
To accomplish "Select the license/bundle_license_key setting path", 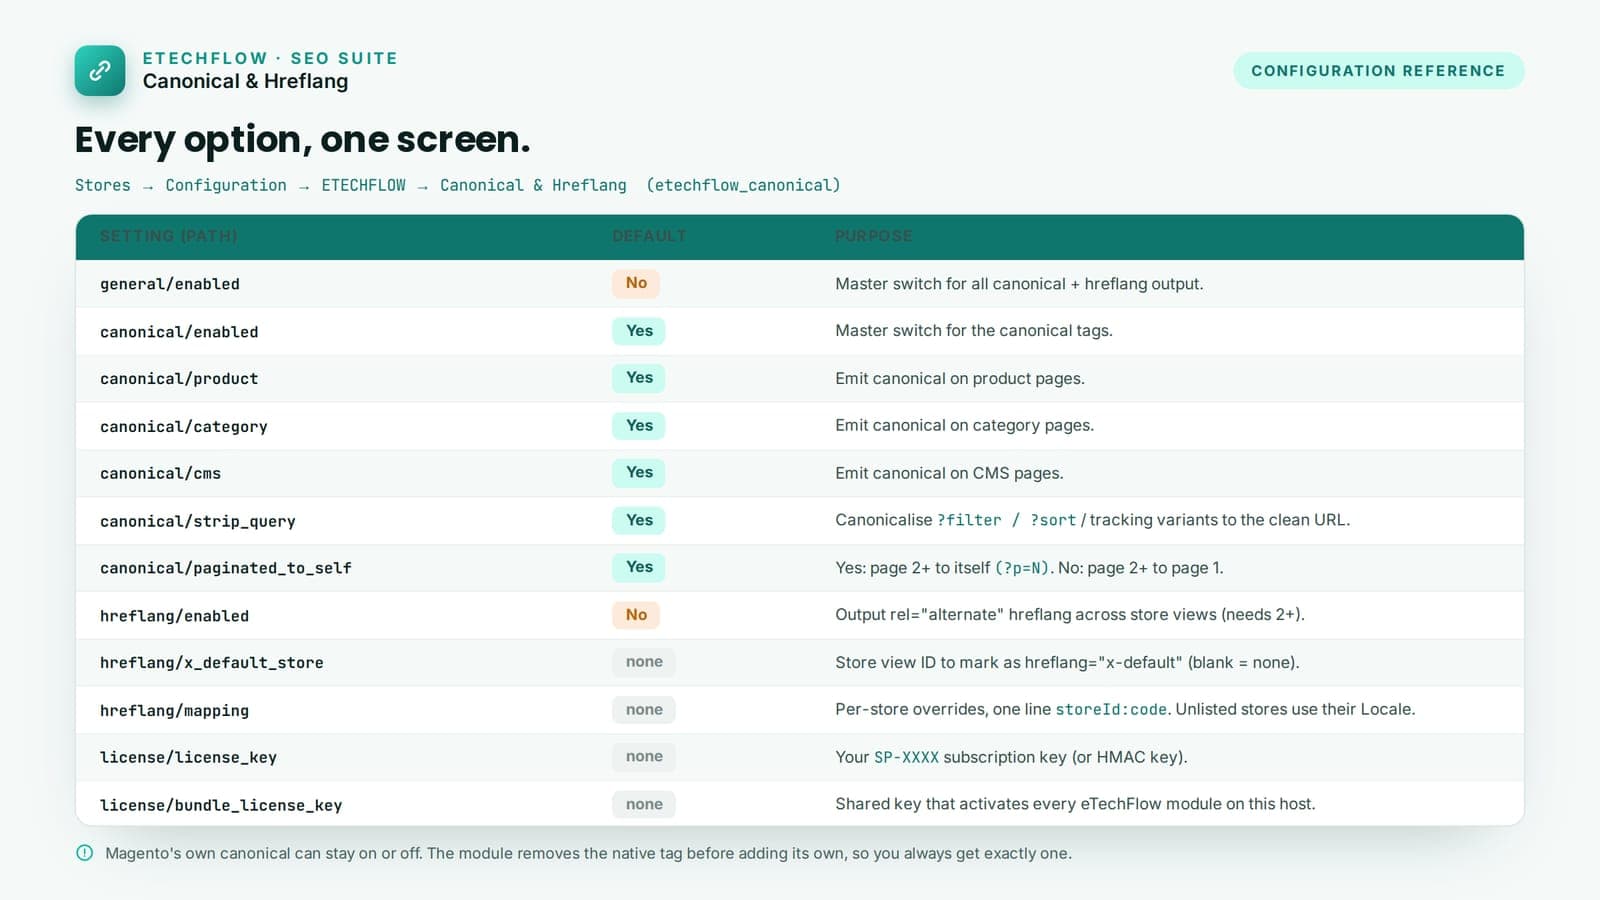I will coord(221,805).
